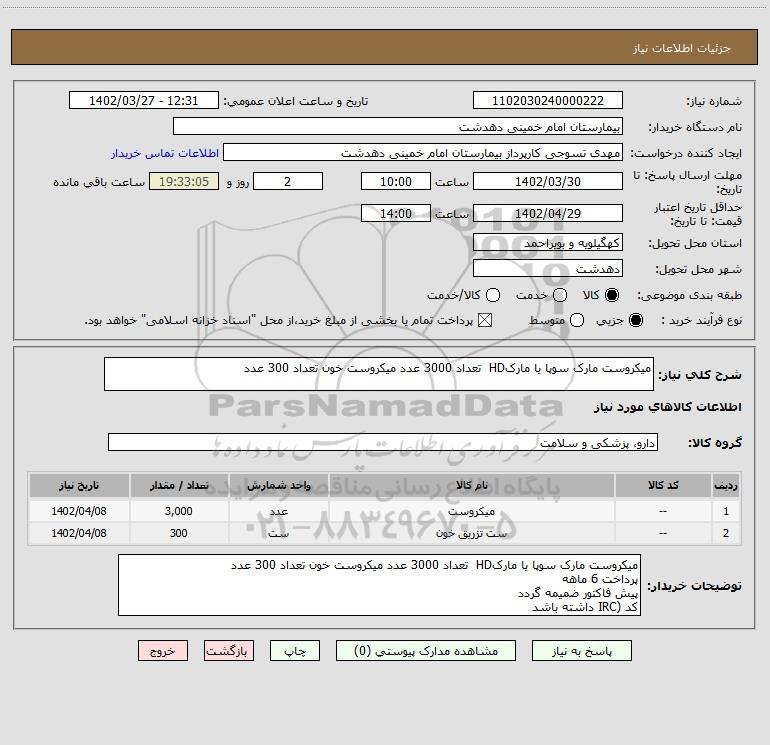Click the page header جزئیات اطلاعات نیاز
Screen dimensions: 770x745
(682, 48)
